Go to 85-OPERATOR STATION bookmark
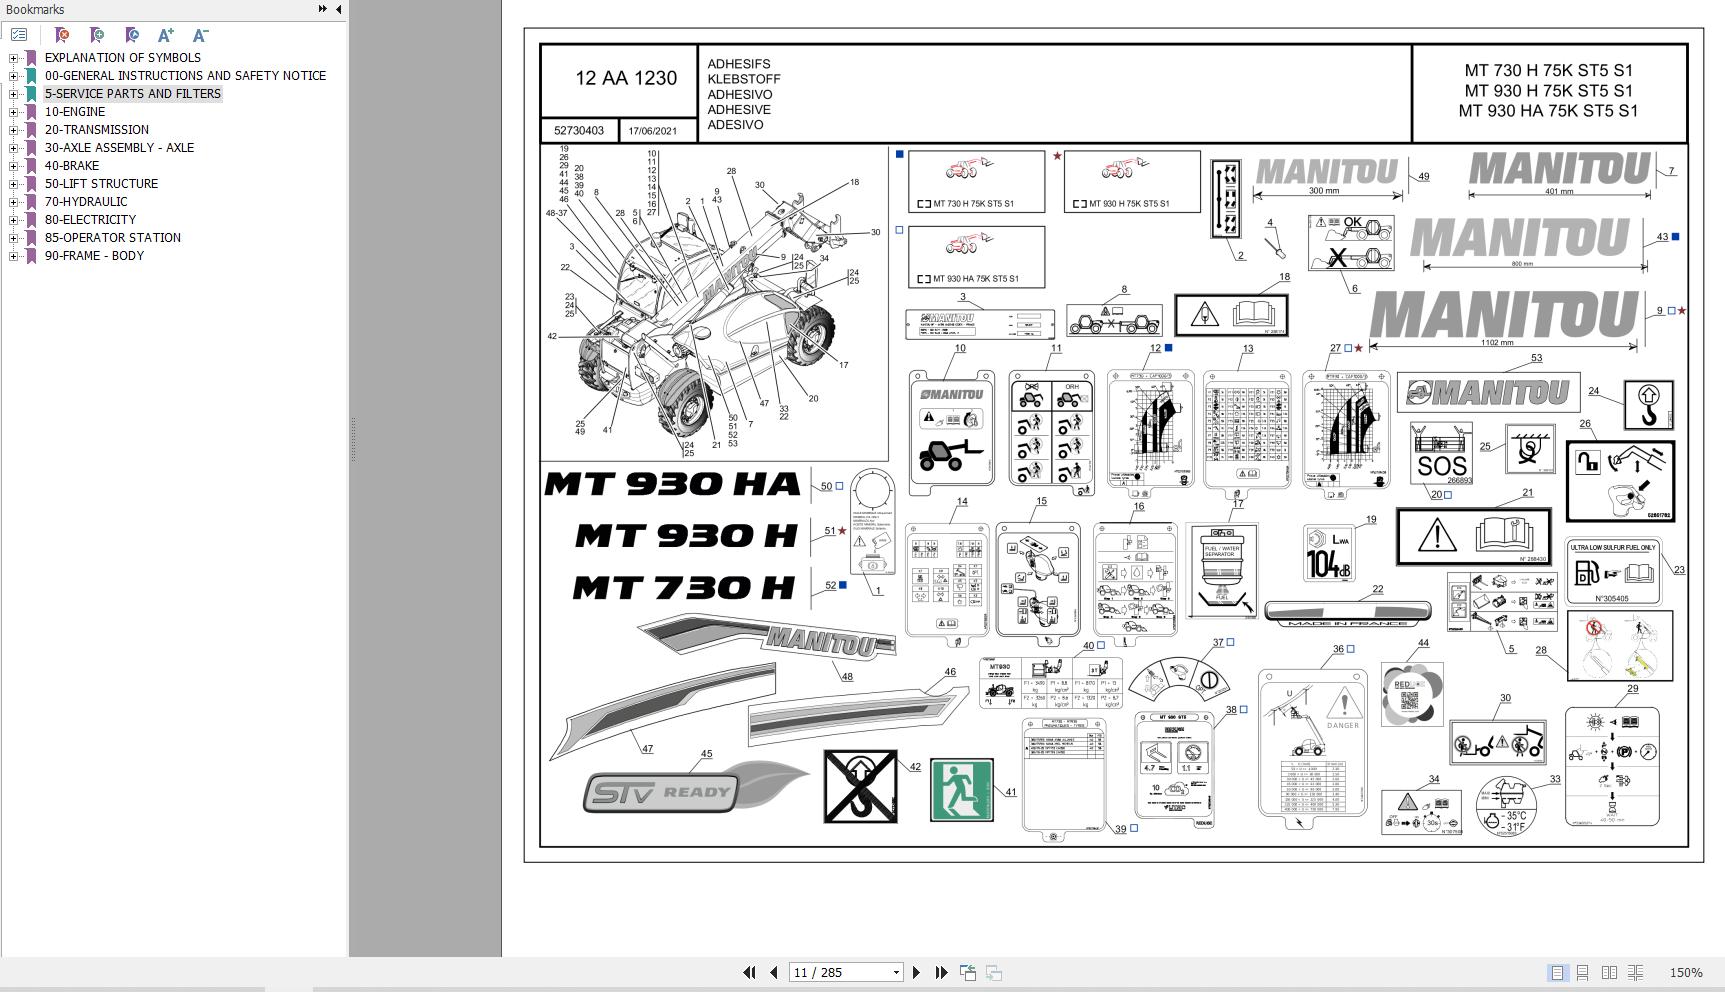Screen dimensions: 1725x992 112,238
